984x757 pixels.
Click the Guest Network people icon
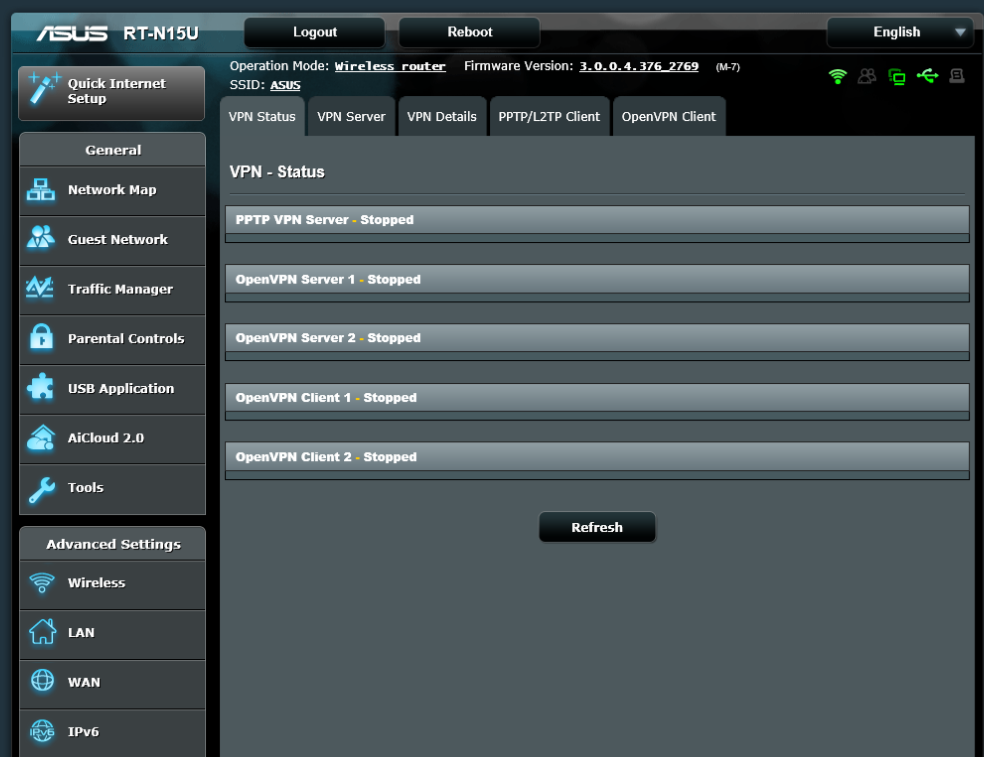41,237
